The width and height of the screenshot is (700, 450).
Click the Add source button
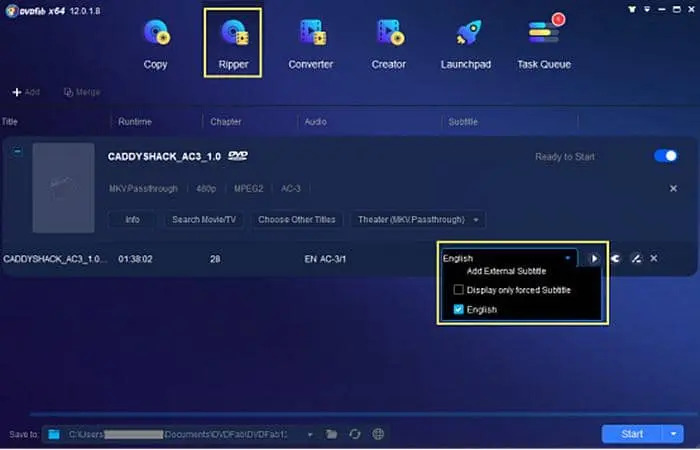(26, 92)
